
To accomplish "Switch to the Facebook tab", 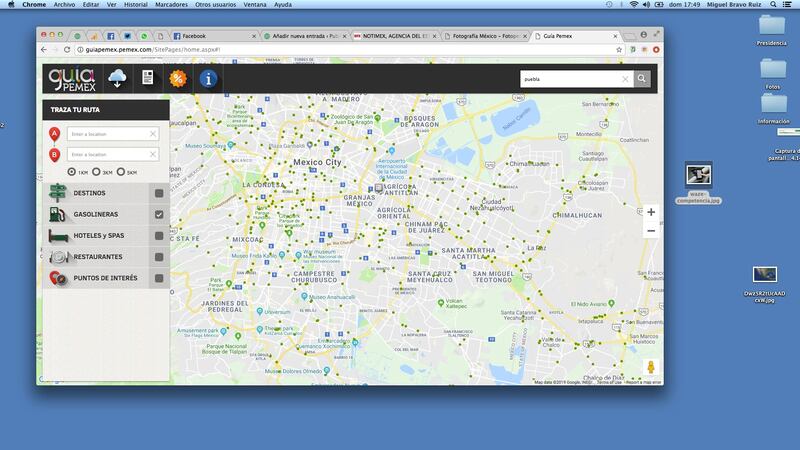I will click(214, 36).
